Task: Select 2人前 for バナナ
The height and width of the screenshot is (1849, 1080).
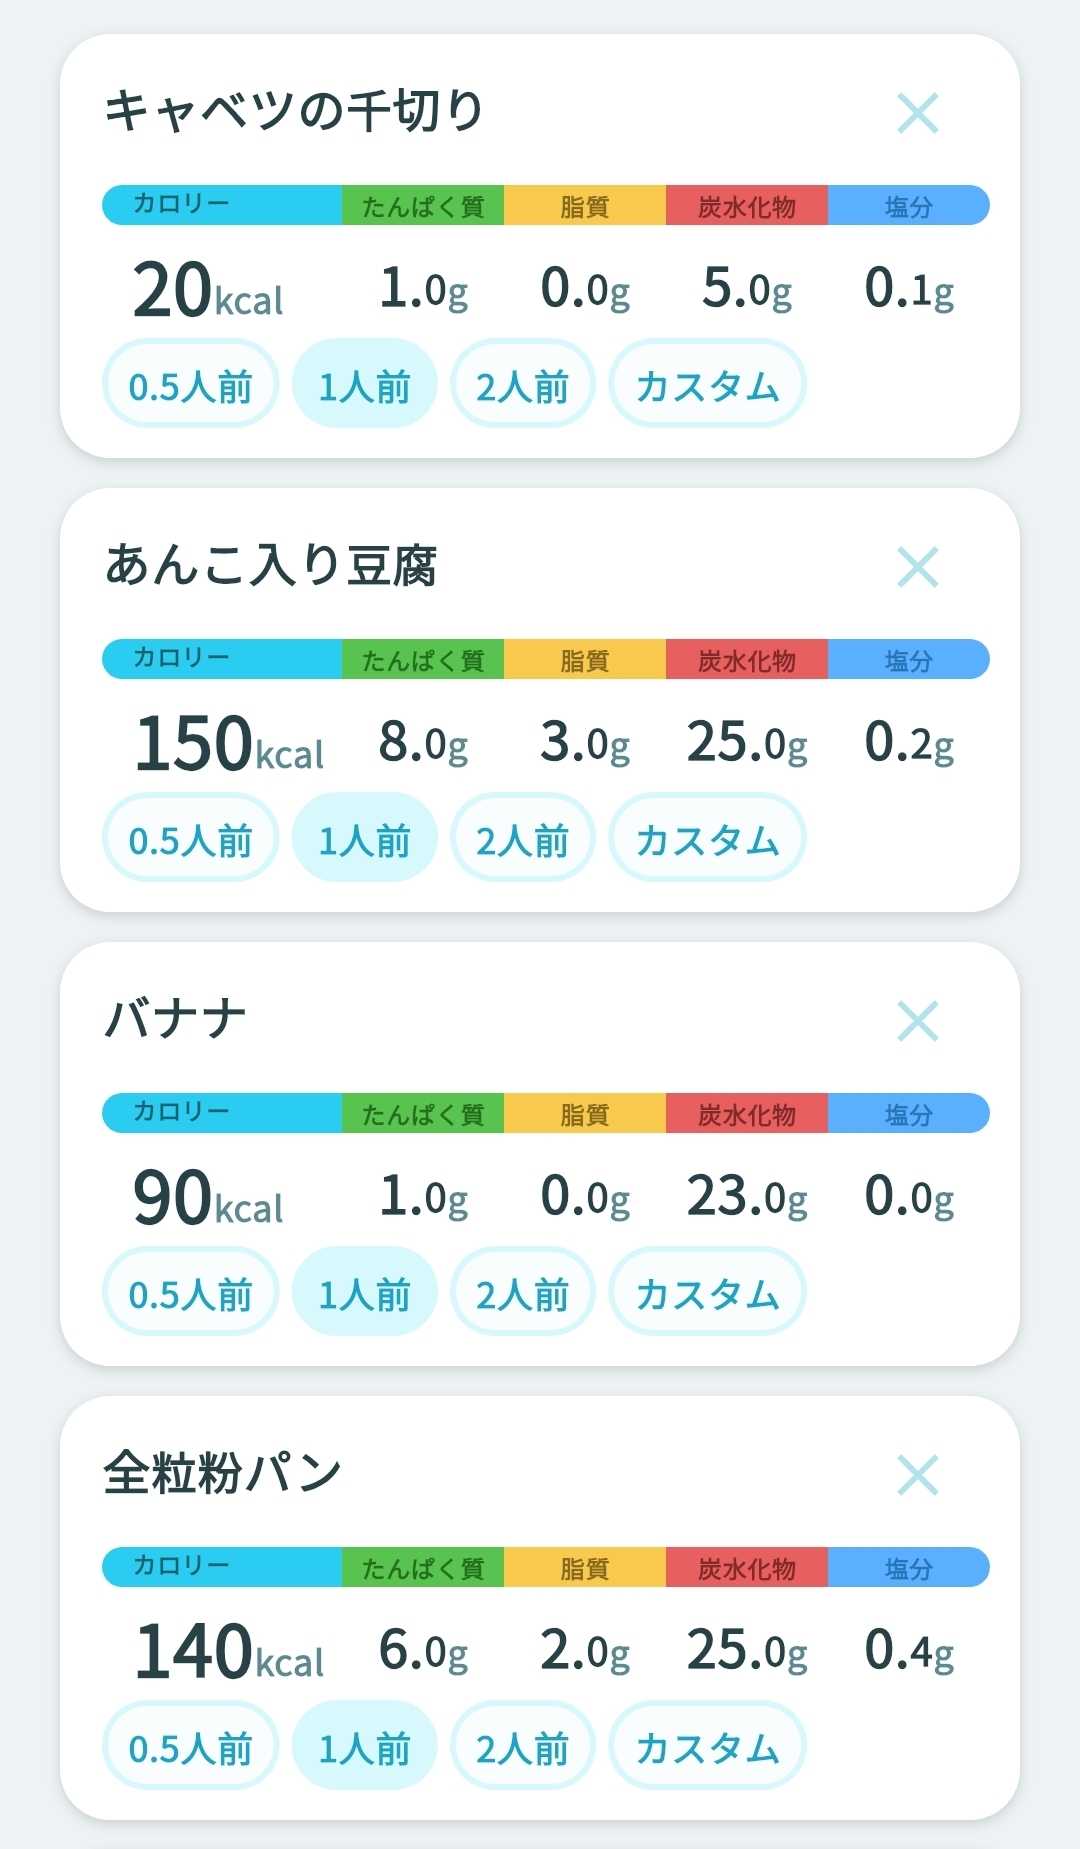Action: [x=522, y=1292]
